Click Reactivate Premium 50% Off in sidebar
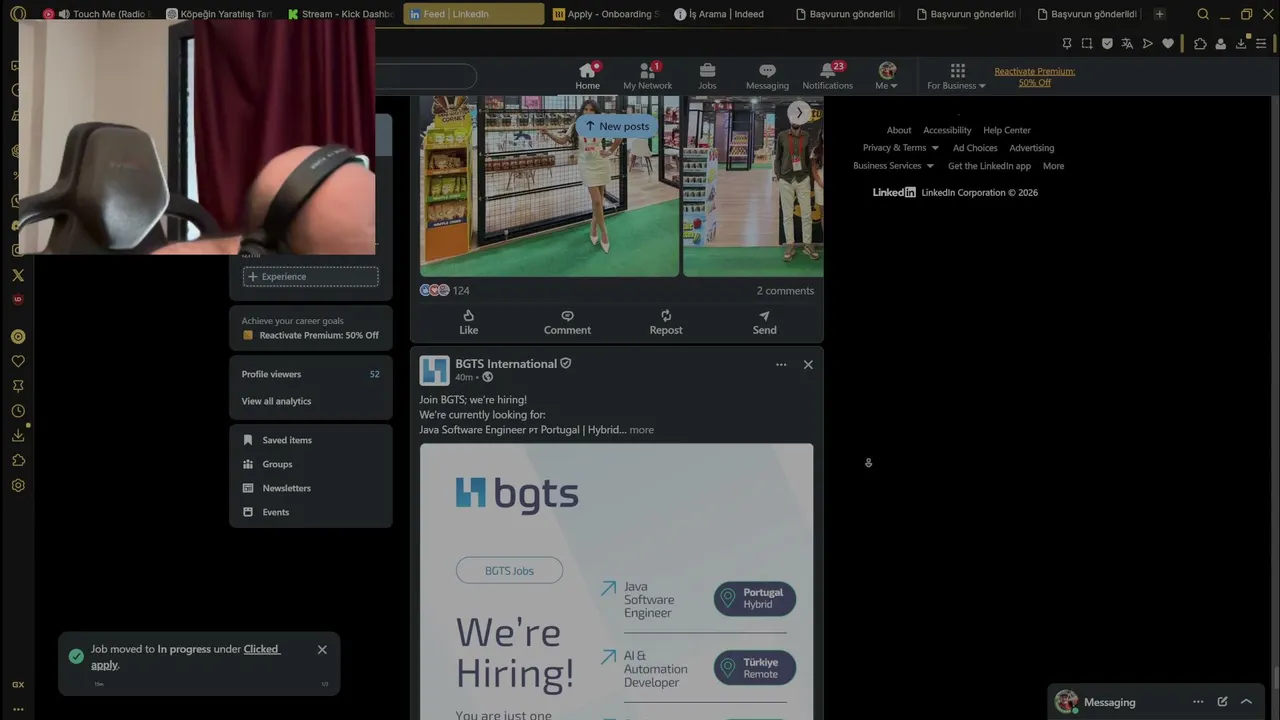The width and height of the screenshot is (1280, 720). pos(311,335)
